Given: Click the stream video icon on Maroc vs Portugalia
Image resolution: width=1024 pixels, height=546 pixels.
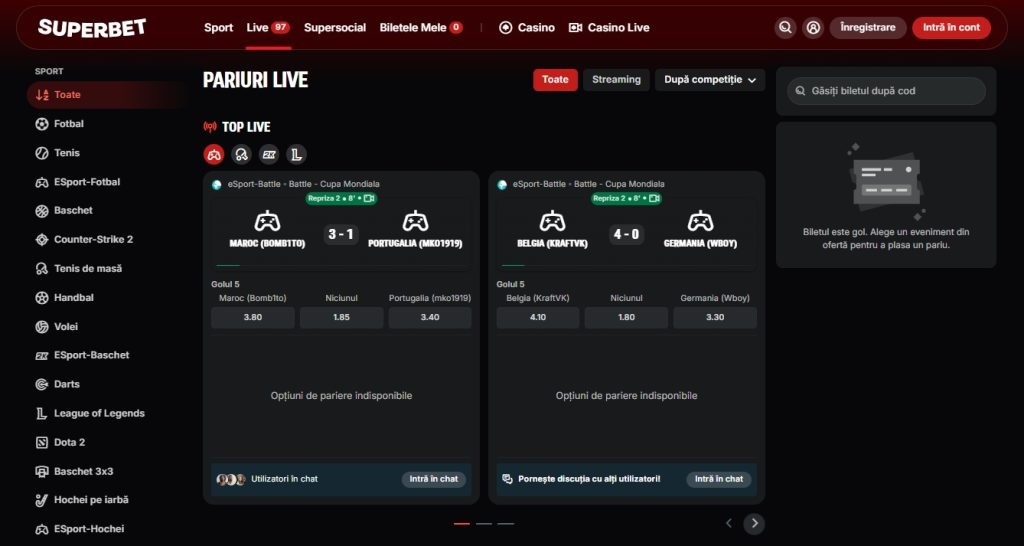Looking at the screenshot, I should tap(370, 199).
